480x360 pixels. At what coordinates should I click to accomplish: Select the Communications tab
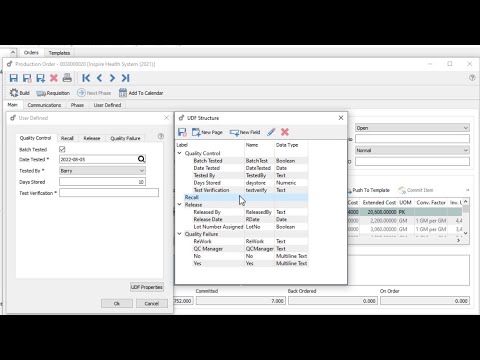pos(44,105)
